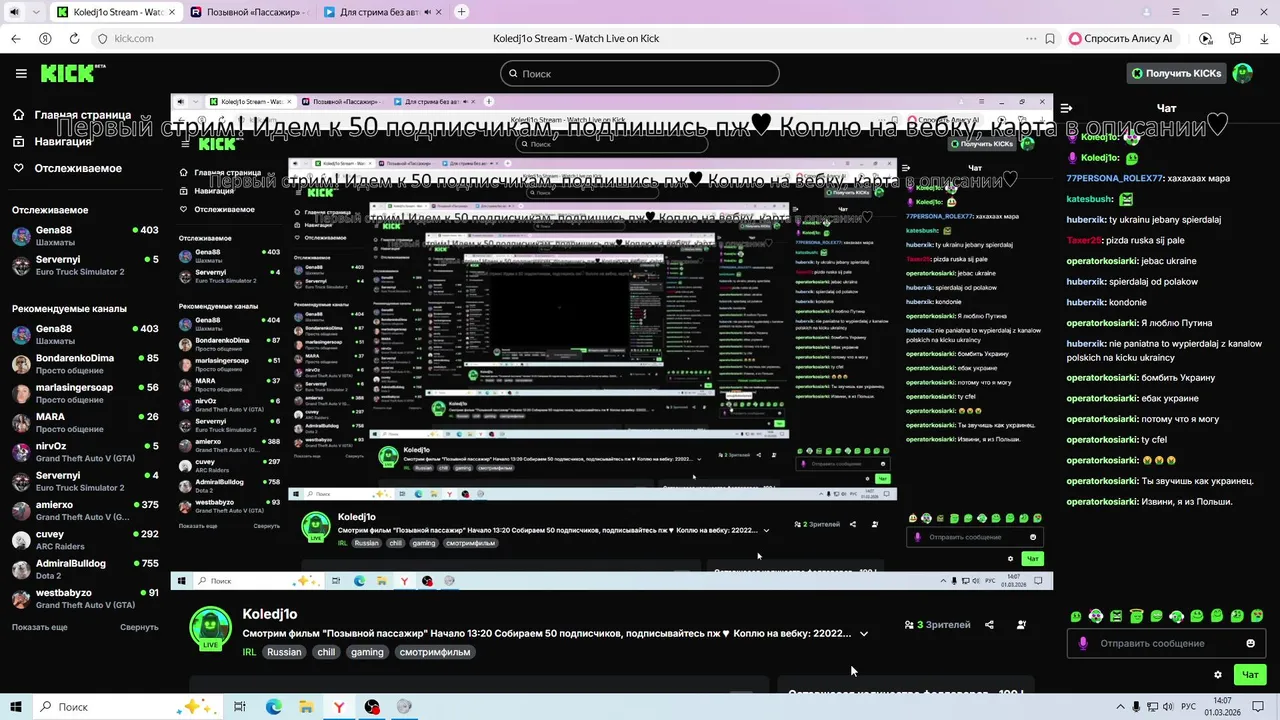Click username katesbush in chat

tap(1089, 199)
